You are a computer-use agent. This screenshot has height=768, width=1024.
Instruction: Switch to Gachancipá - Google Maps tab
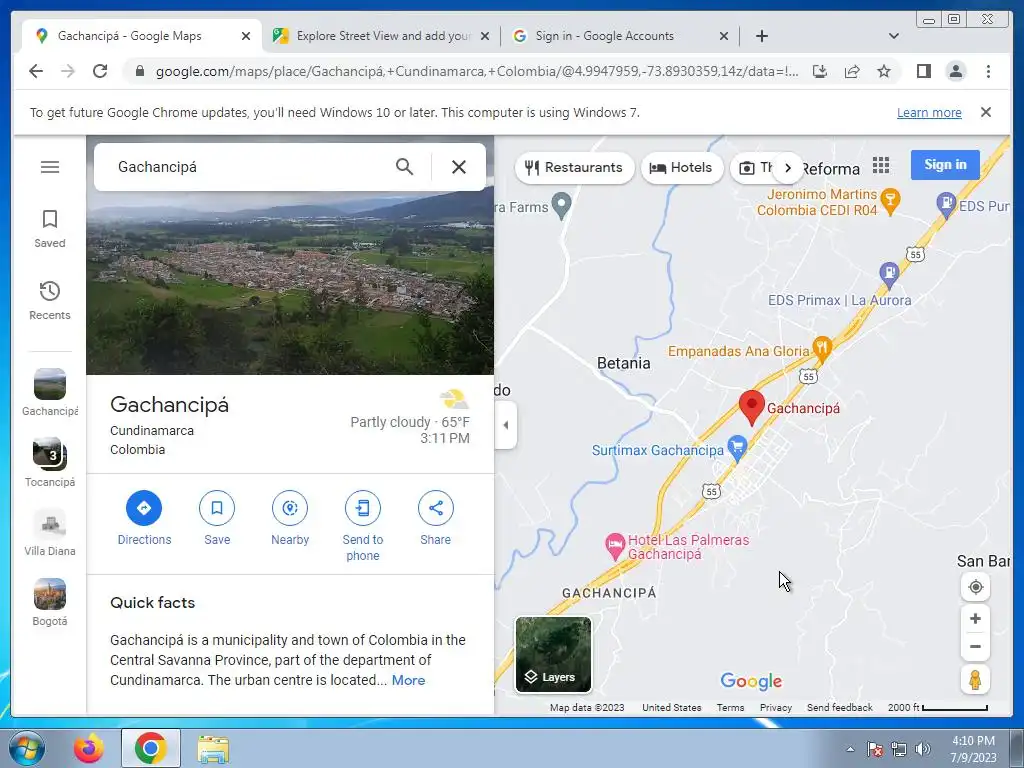tap(140, 36)
